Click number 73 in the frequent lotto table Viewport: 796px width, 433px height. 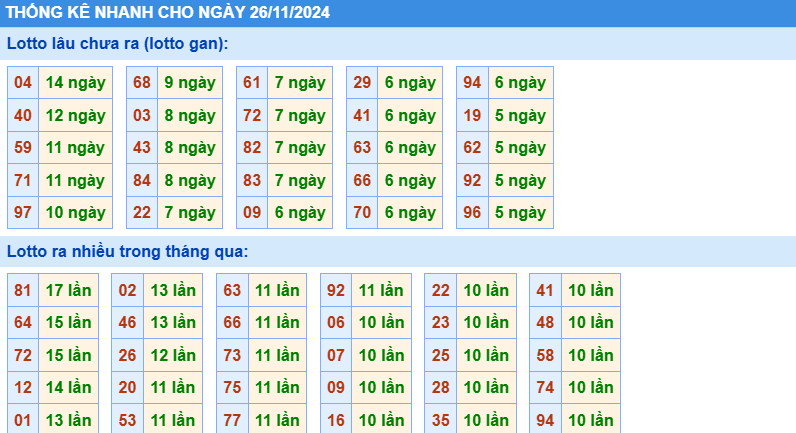[232, 355]
